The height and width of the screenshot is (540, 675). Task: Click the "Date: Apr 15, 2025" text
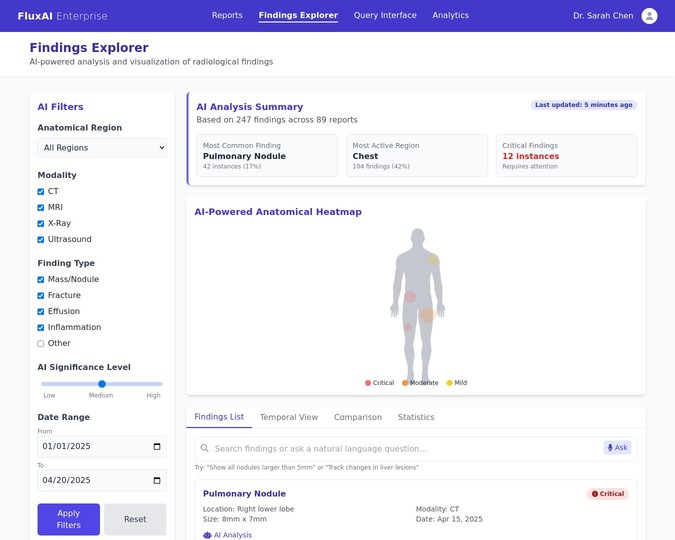tap(449, 519)
